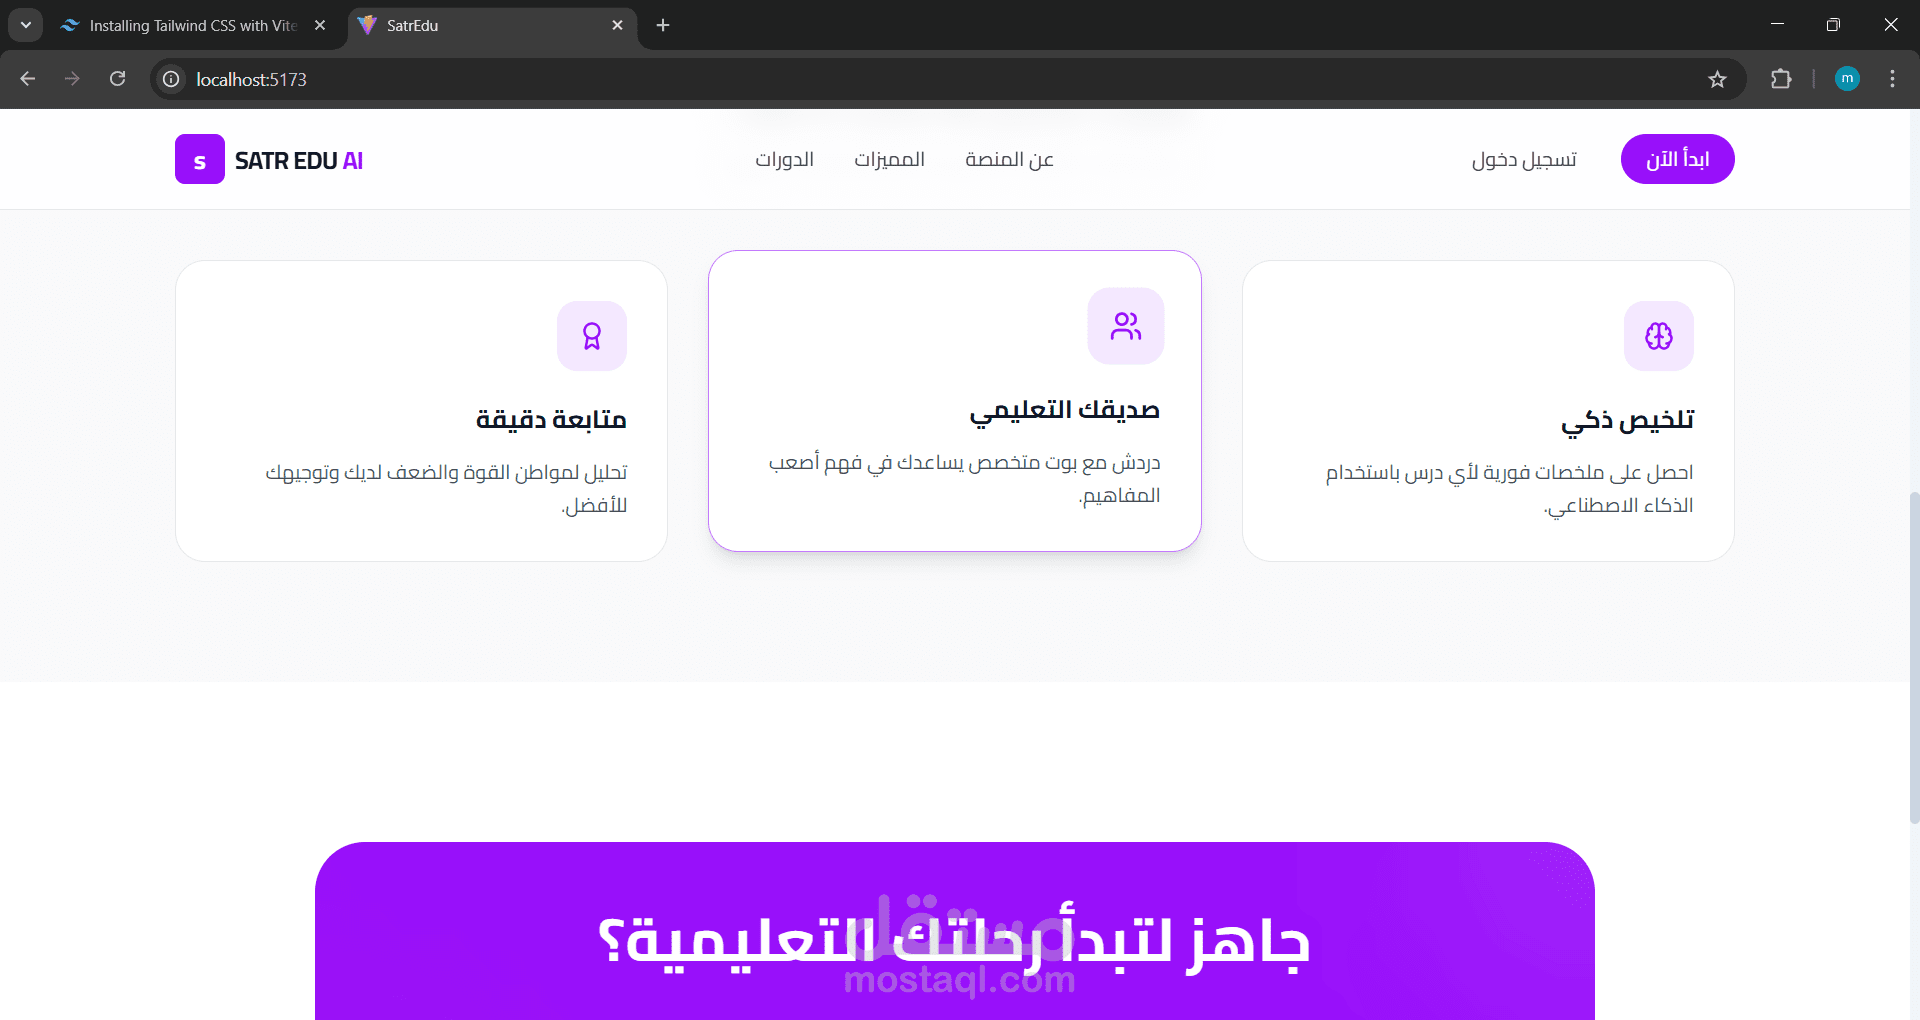Open the browser extensions menu

coord(1781,79)
